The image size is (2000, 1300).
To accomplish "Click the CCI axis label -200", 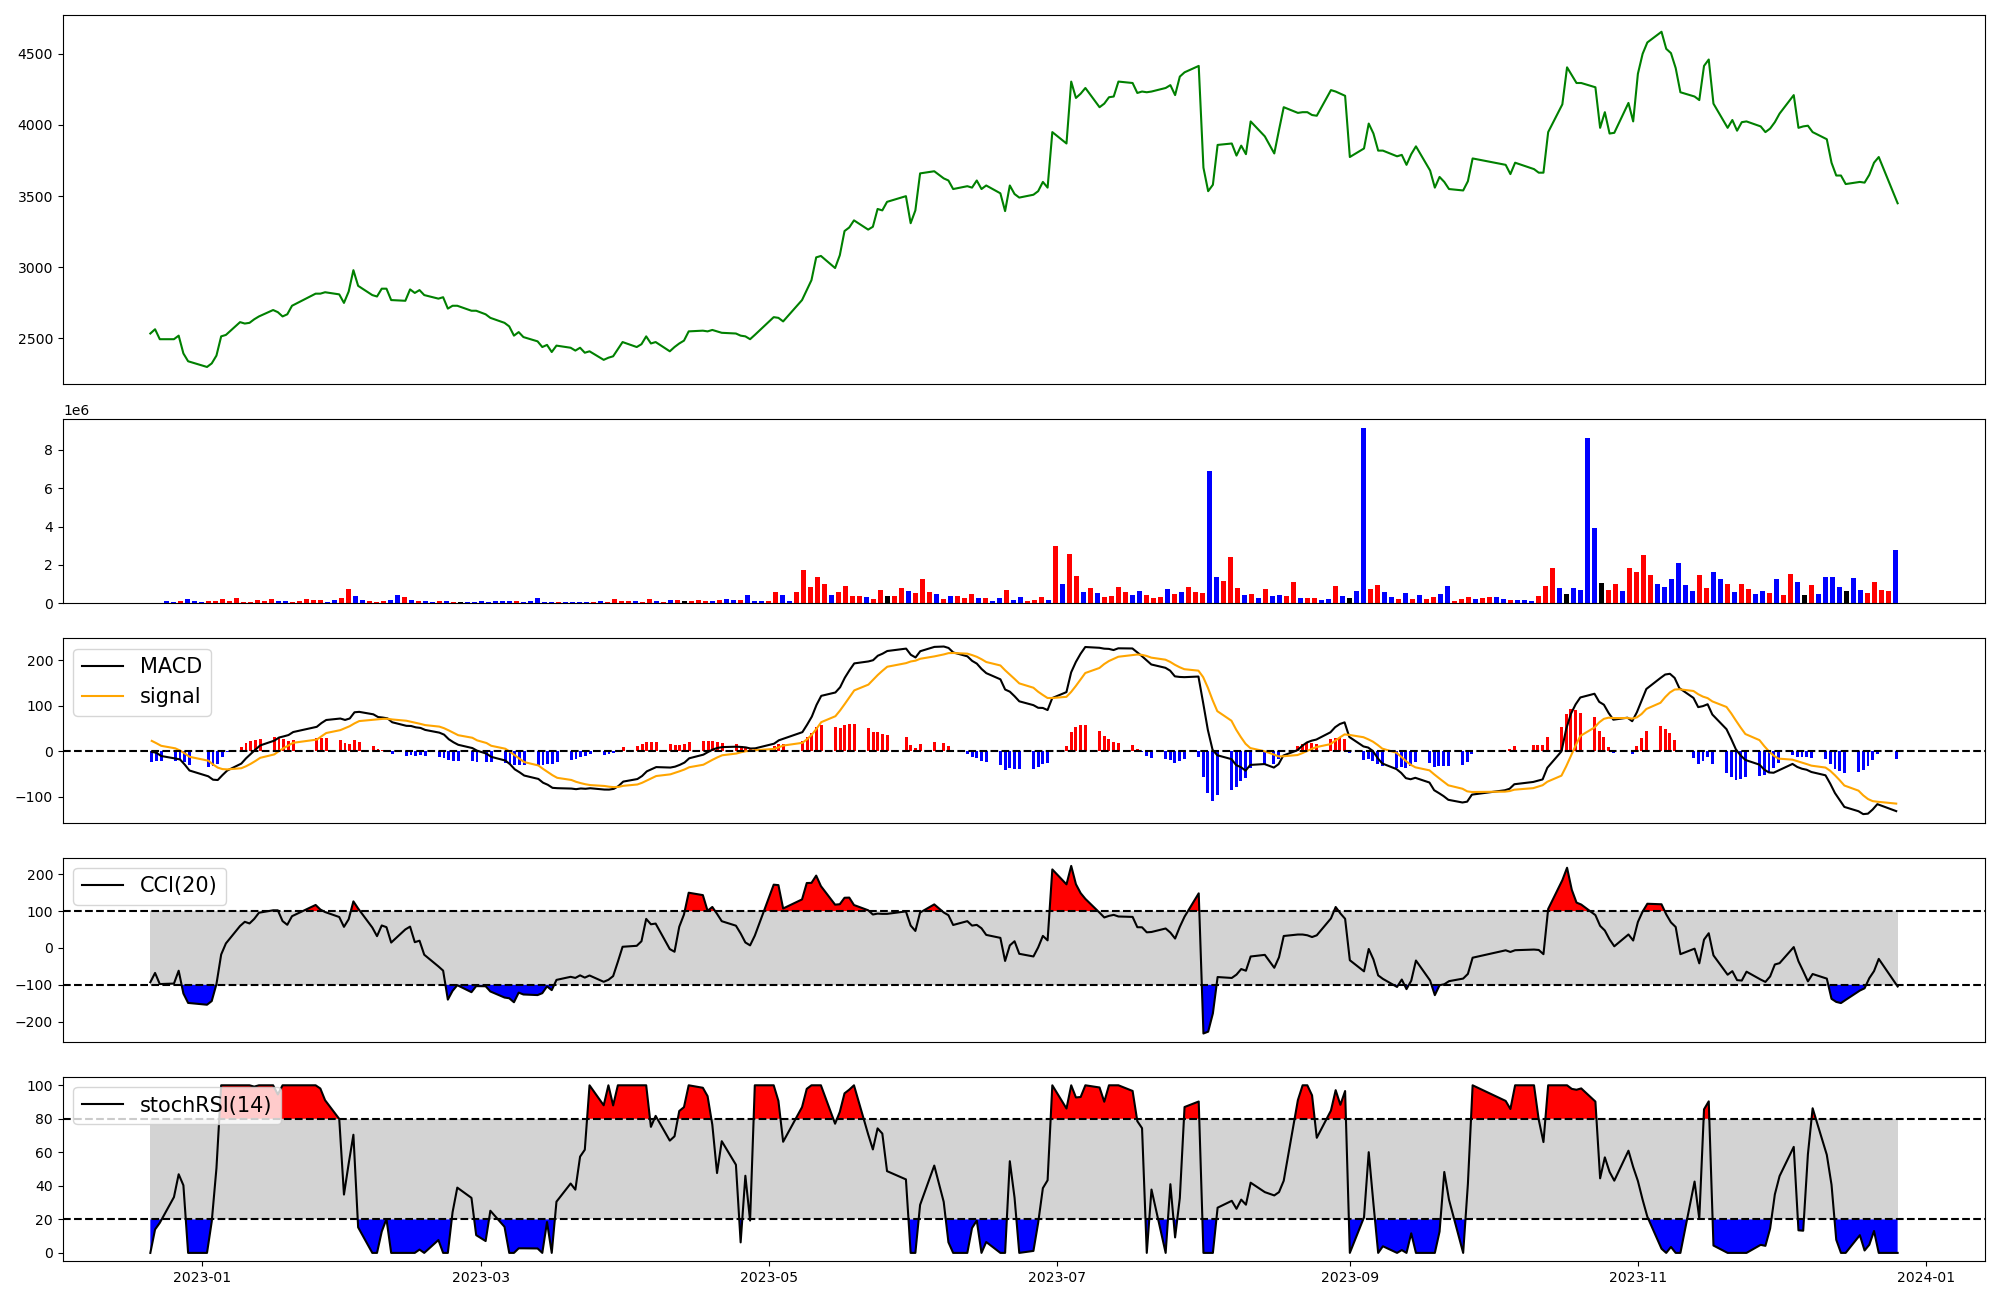I will coord(34,1022).
